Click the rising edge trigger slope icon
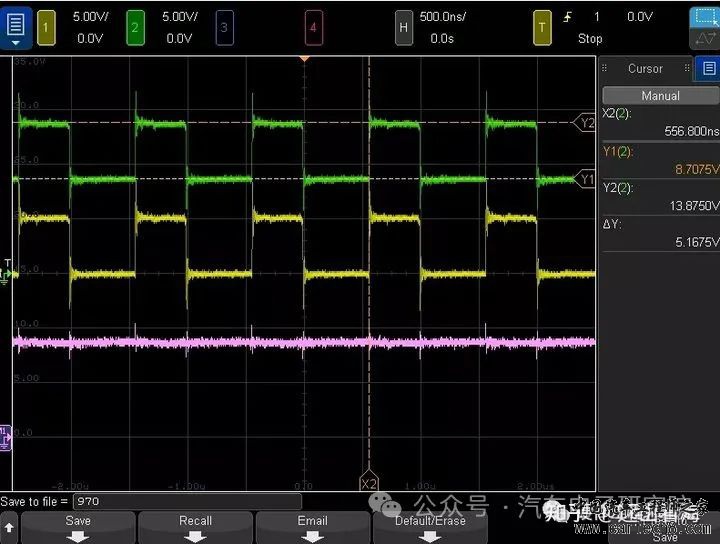Image resolution: width=720 pixels, height=544 pixels. pos(568,17)
